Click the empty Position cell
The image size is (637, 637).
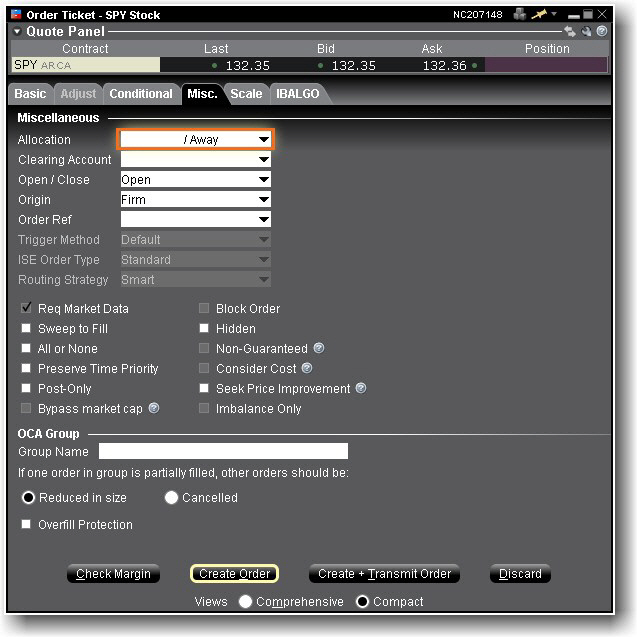[546, 65]
